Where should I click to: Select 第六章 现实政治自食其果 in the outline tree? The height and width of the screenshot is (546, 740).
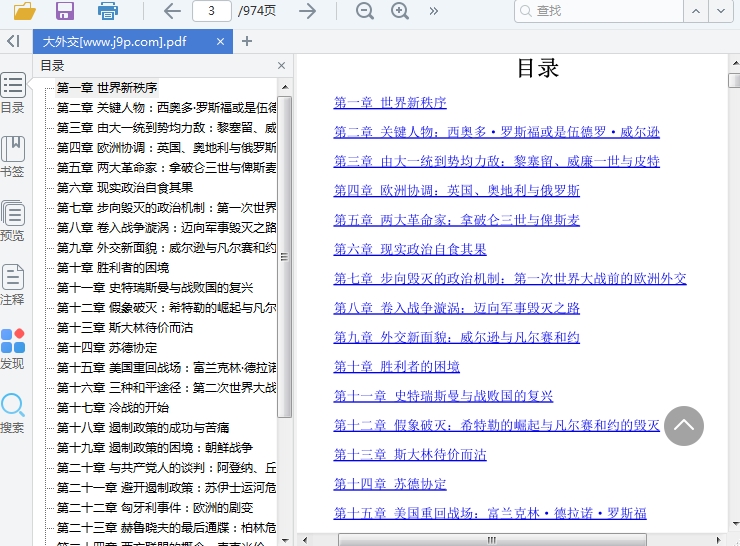point(125,188)
